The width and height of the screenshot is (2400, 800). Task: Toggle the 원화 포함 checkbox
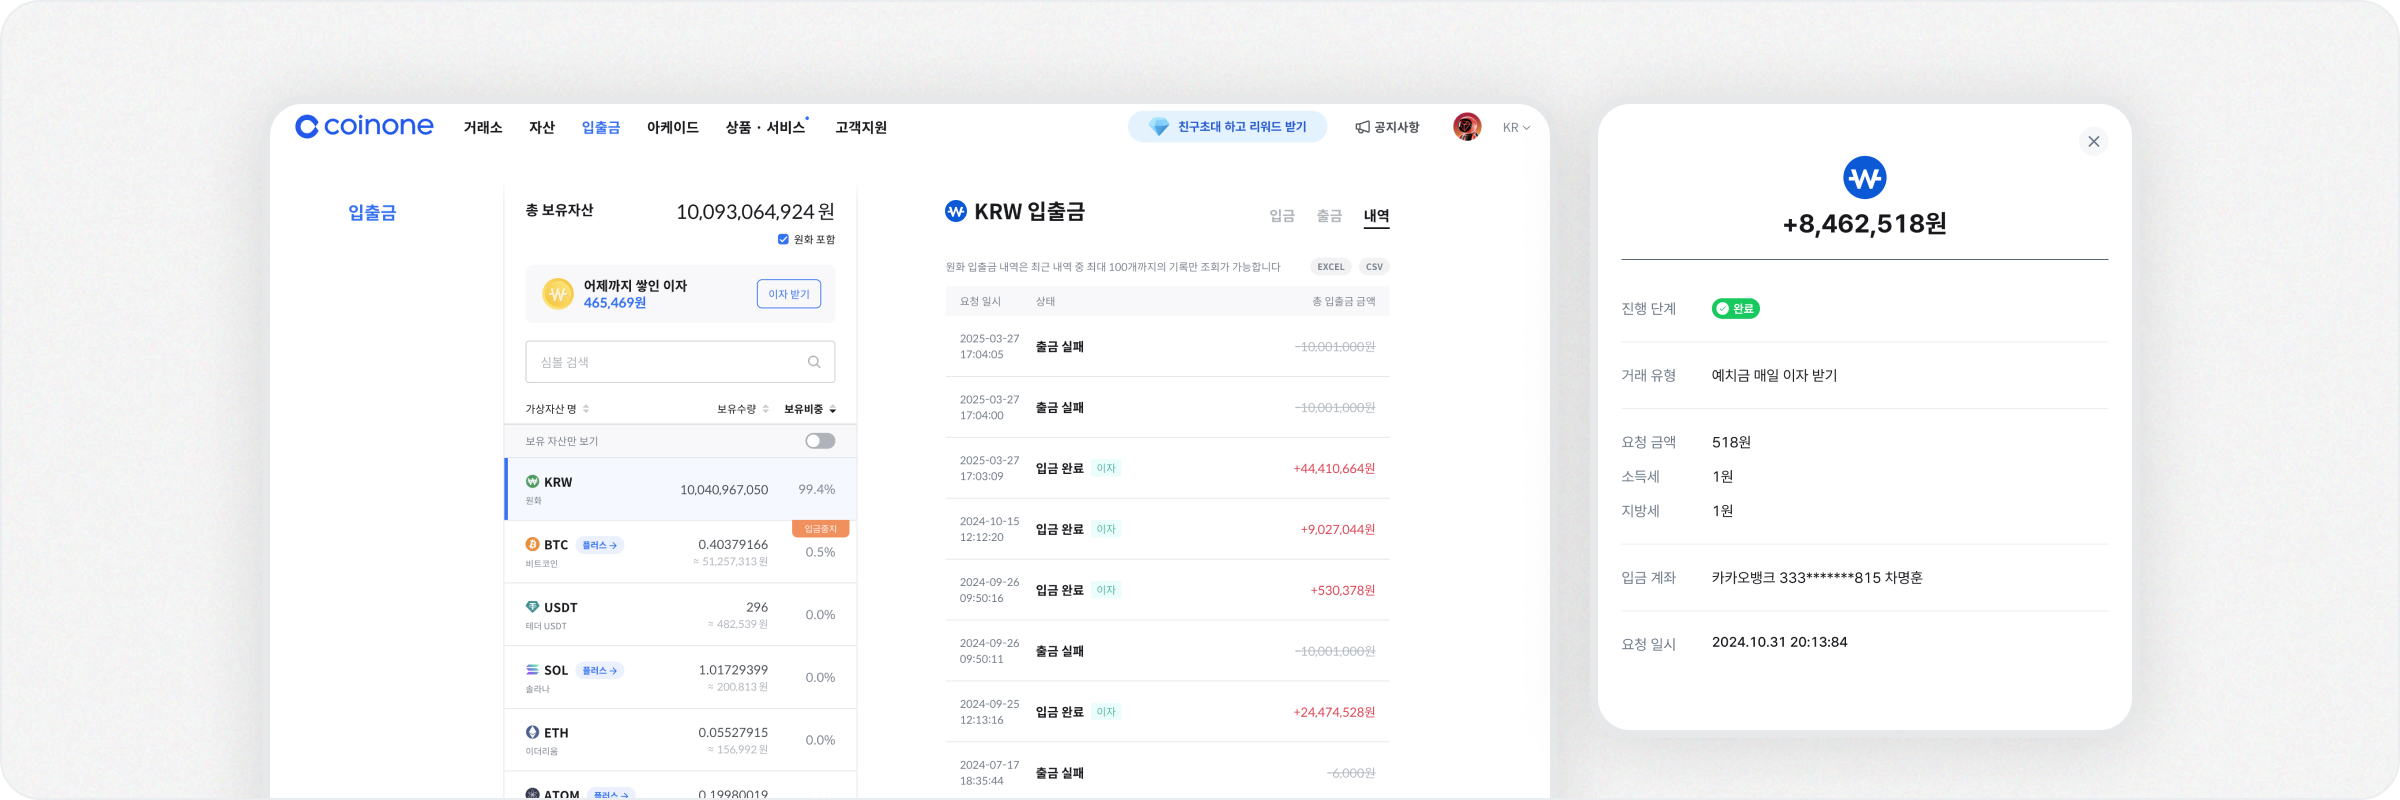(783, 239)
